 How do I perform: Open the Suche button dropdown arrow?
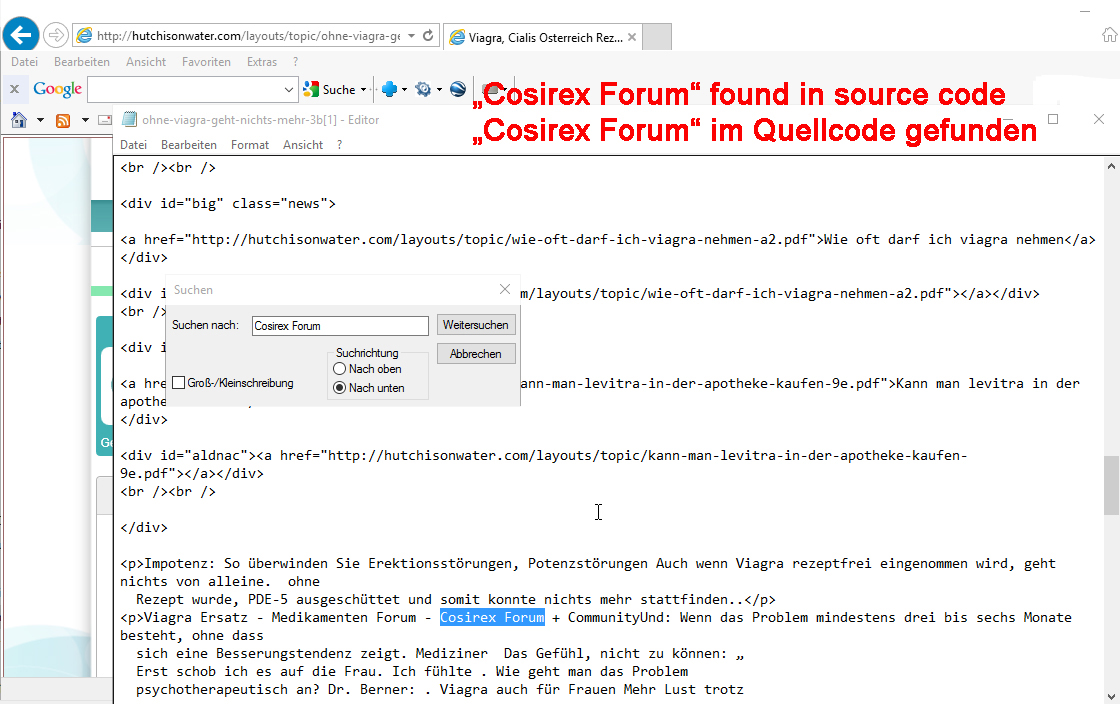click(363, 90)
